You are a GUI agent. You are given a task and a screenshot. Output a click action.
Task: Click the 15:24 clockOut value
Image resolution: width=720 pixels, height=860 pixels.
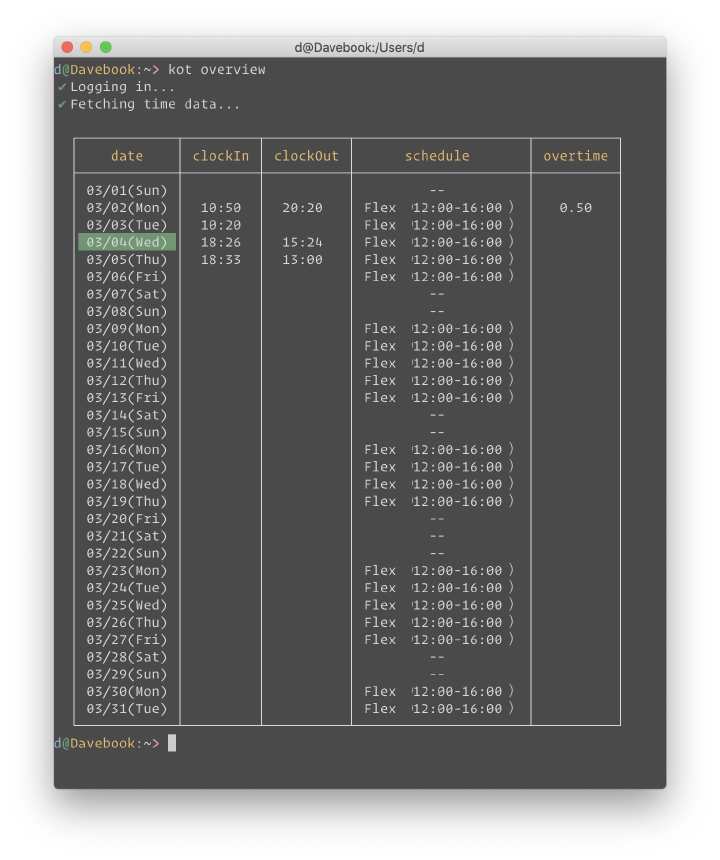click(x=302, y=242)
